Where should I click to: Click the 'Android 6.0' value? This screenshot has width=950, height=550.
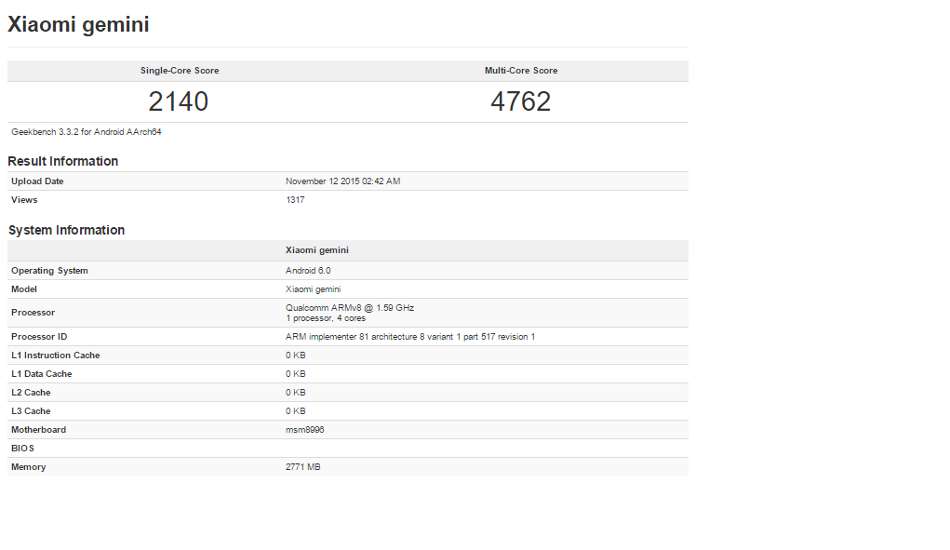point(308,271)
